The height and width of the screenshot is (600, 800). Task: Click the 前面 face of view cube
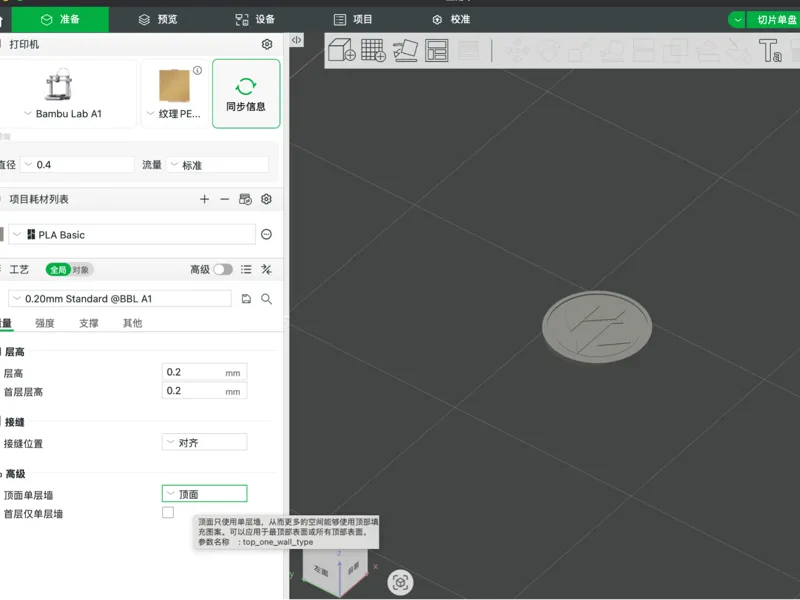point(354,567)
